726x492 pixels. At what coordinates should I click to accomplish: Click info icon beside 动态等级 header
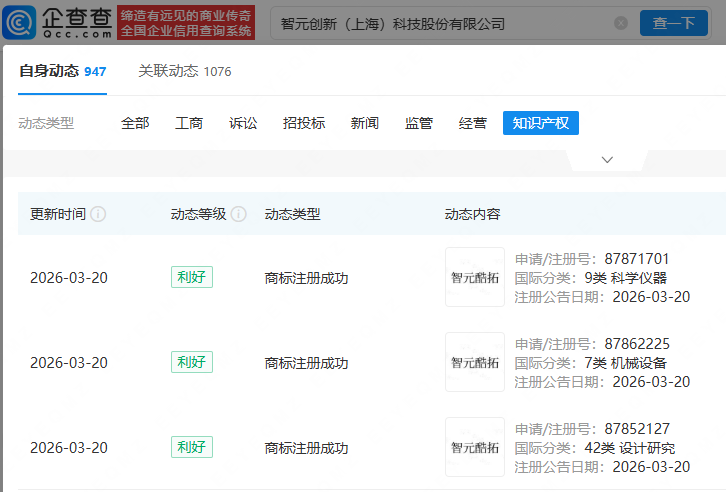point(239,214)
